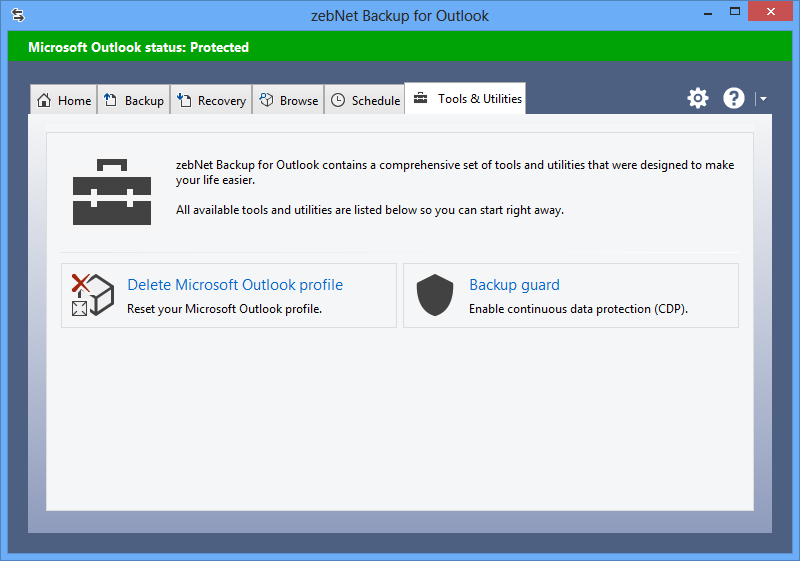Go to the Browse tab

click(289, 100)
